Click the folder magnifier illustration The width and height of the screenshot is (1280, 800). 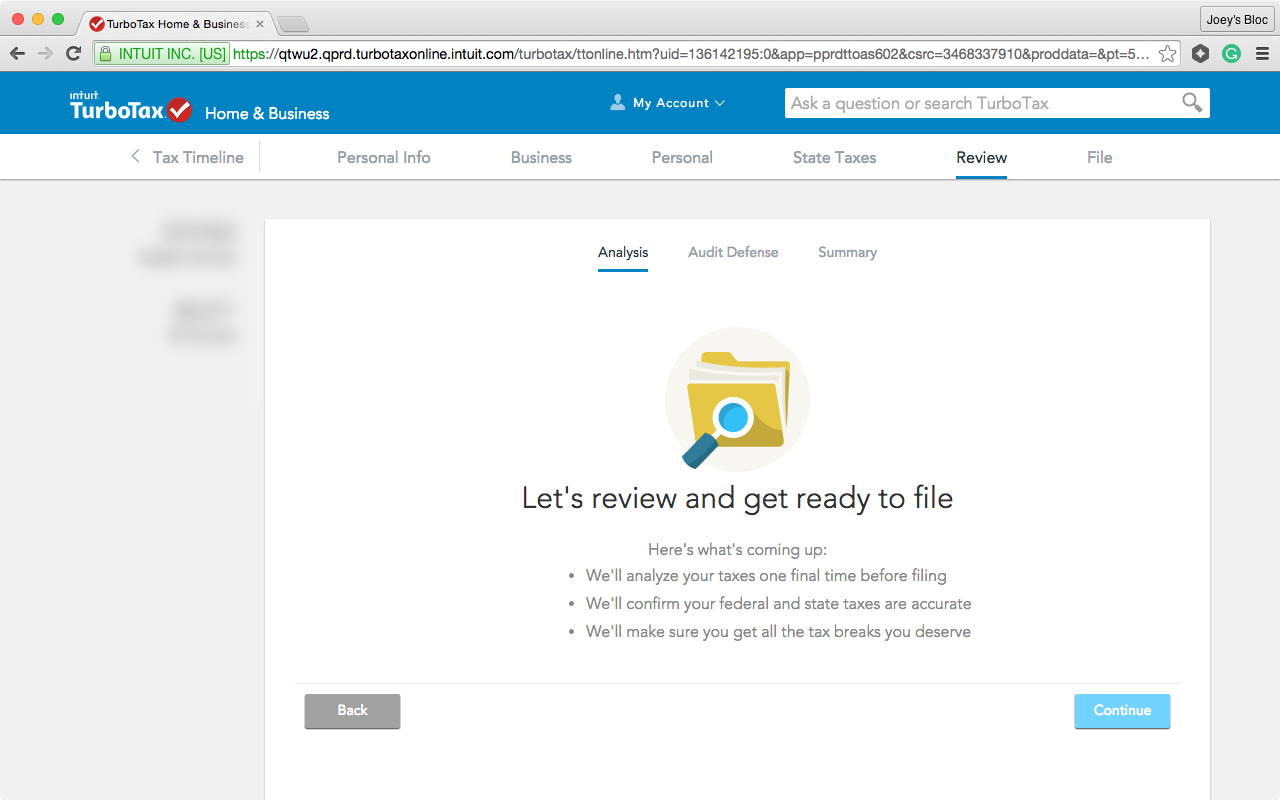[737, 400]
